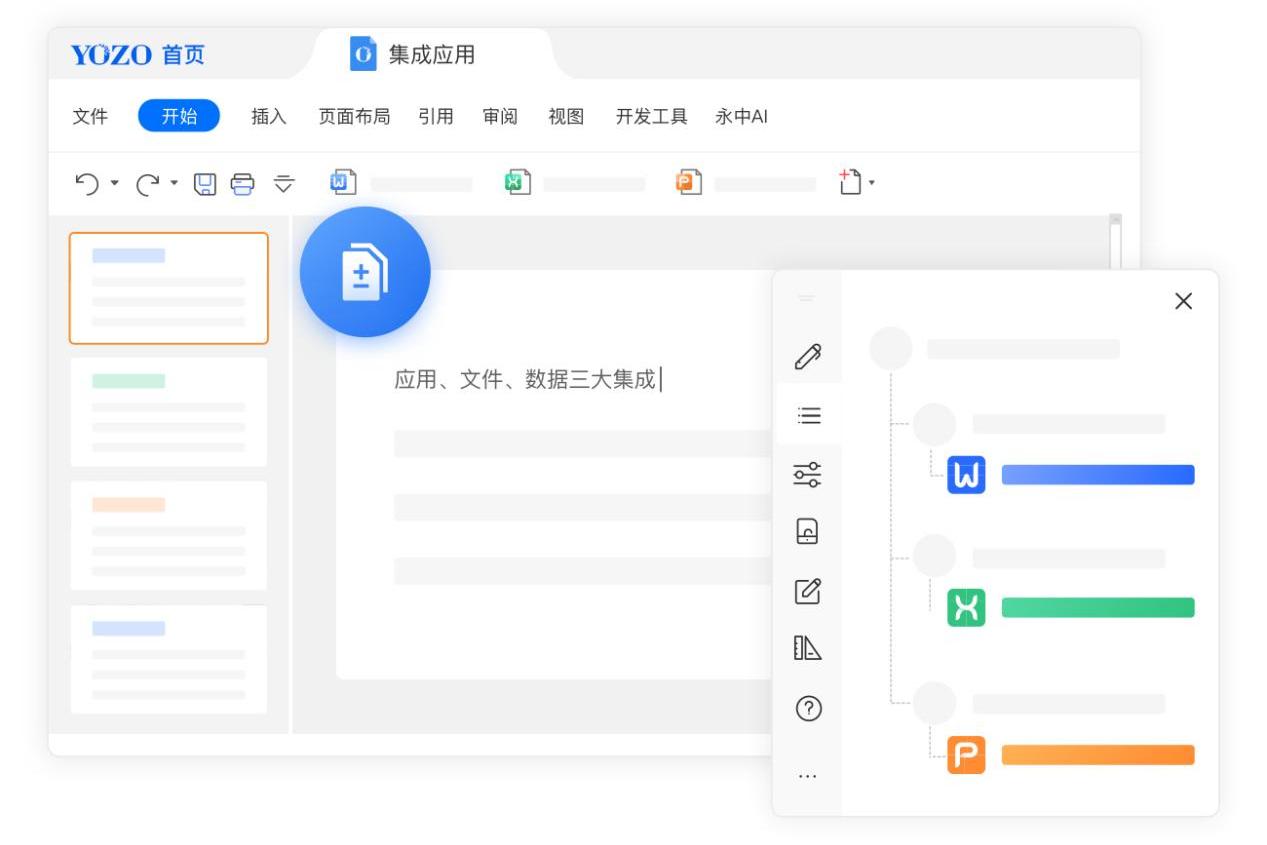Select the second page thumbnail with green header
The width and height of the screenshot is (1267, 845).
[x=168, y=411]
